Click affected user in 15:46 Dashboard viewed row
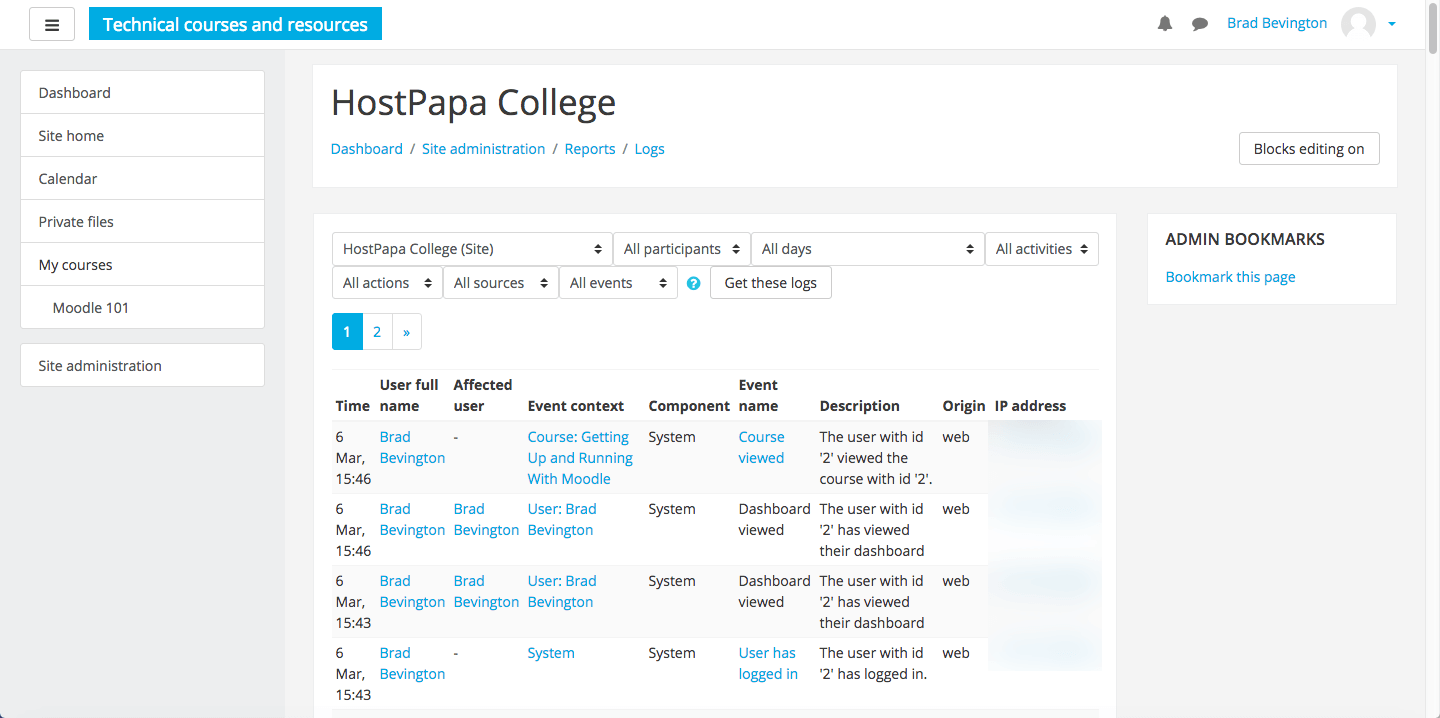This screenshot has height=718, width=1440. pos(486,519)
